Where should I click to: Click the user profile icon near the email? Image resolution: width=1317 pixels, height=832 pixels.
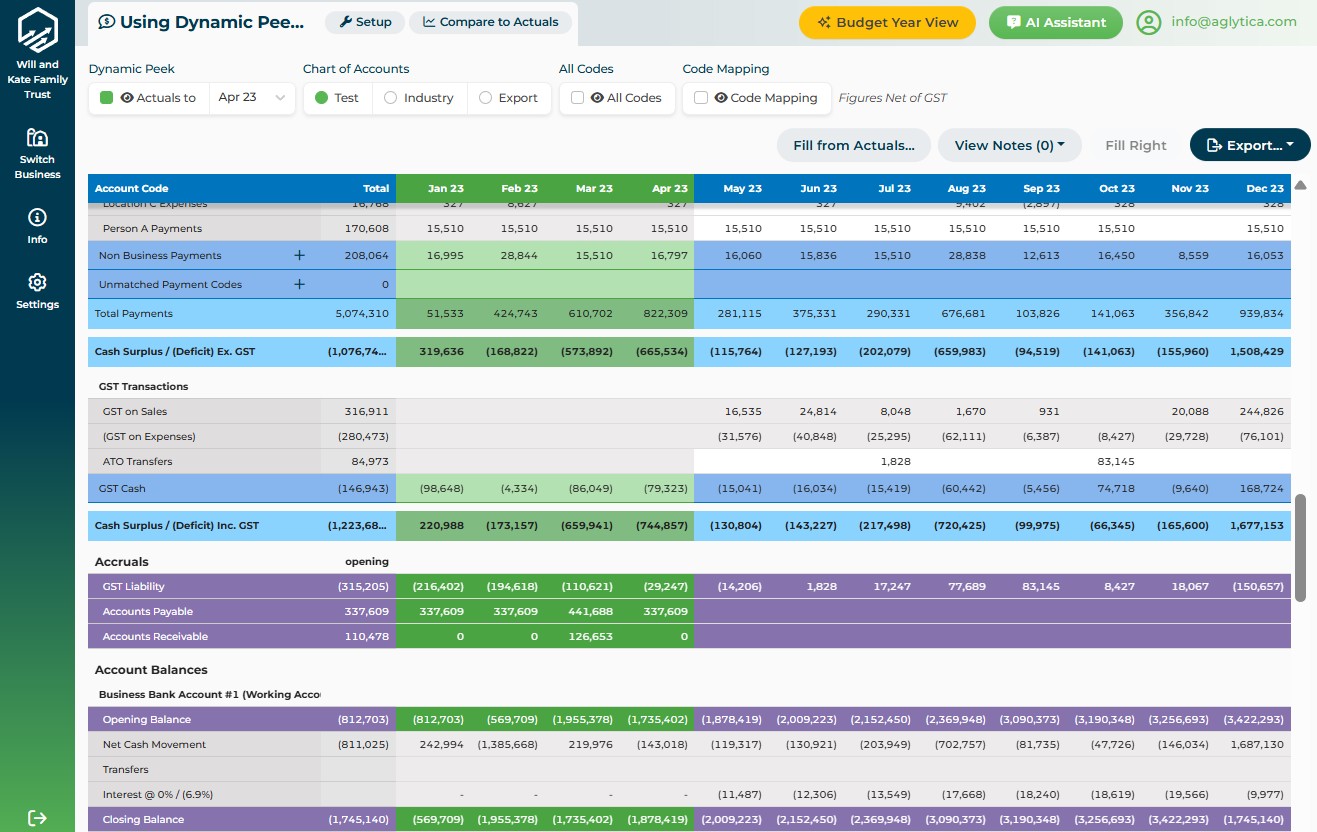[1148, 21]
